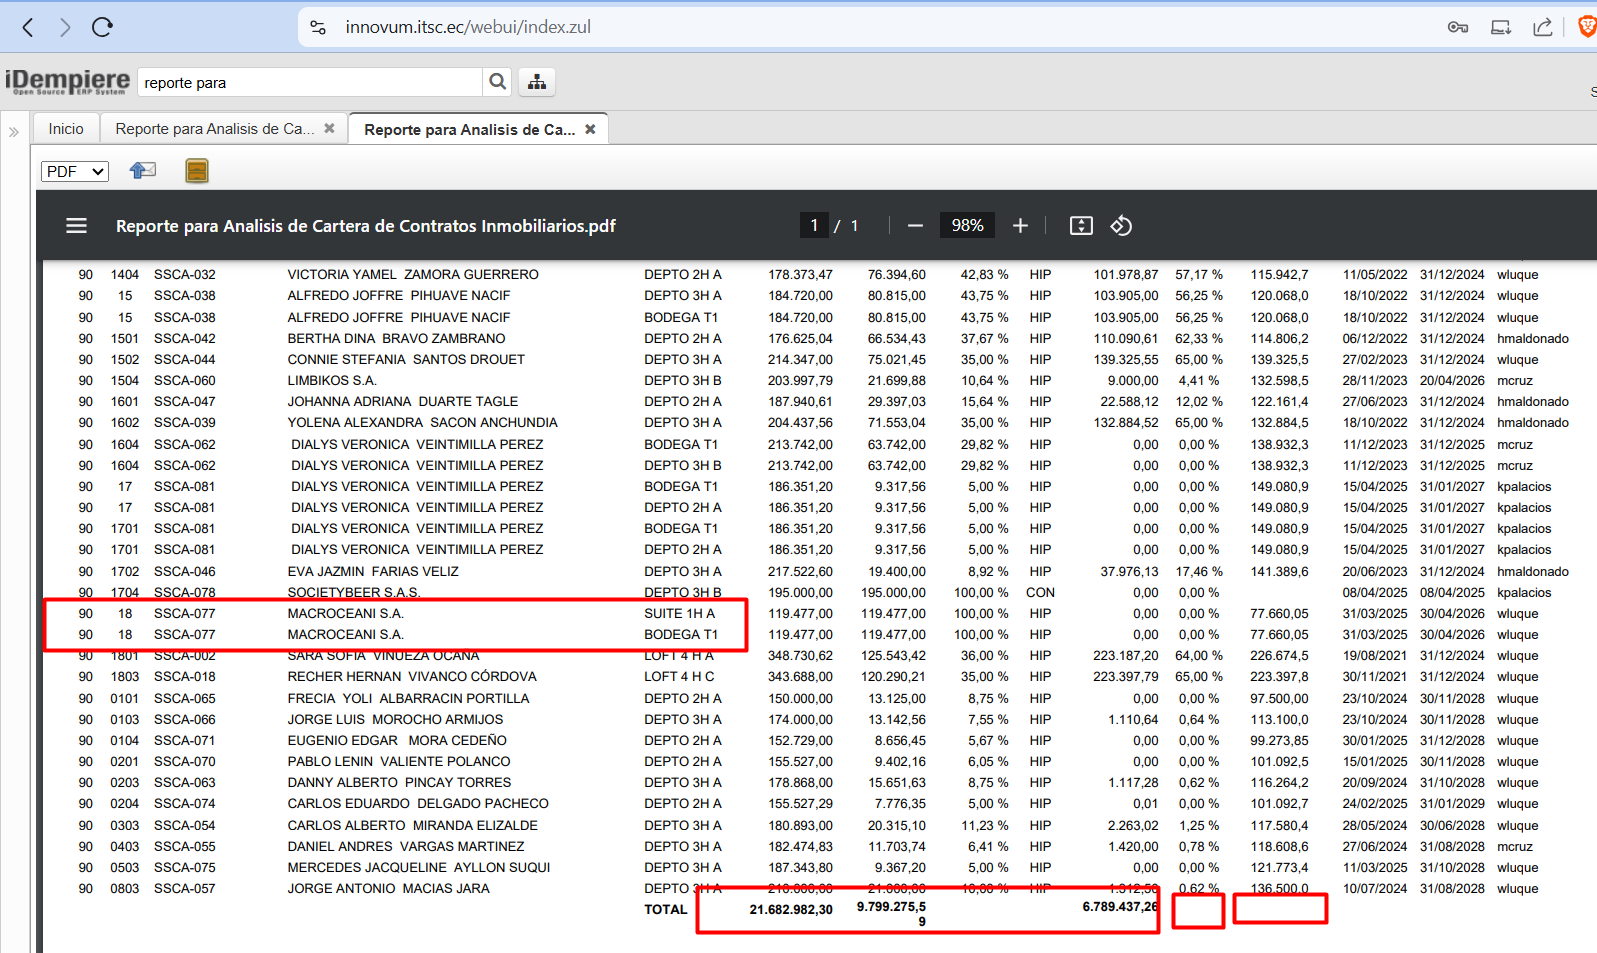
Task: Click the browser forward arrow
Action: (x=65, y=27)
